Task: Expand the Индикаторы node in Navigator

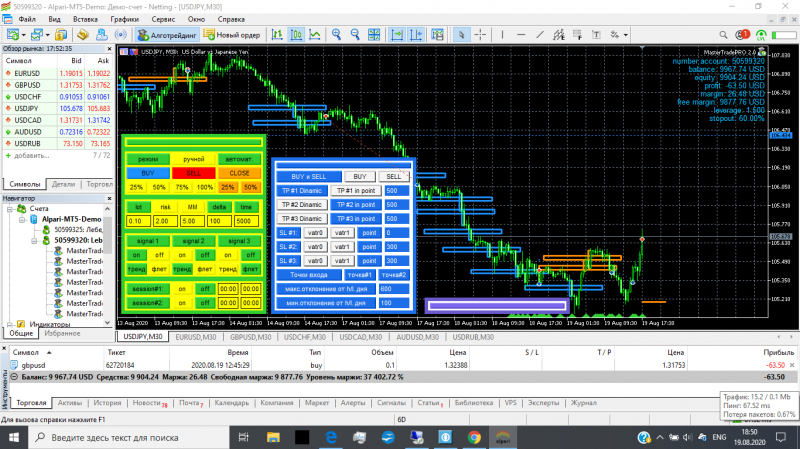Action: pyautogui.click(x=10, y=324)
